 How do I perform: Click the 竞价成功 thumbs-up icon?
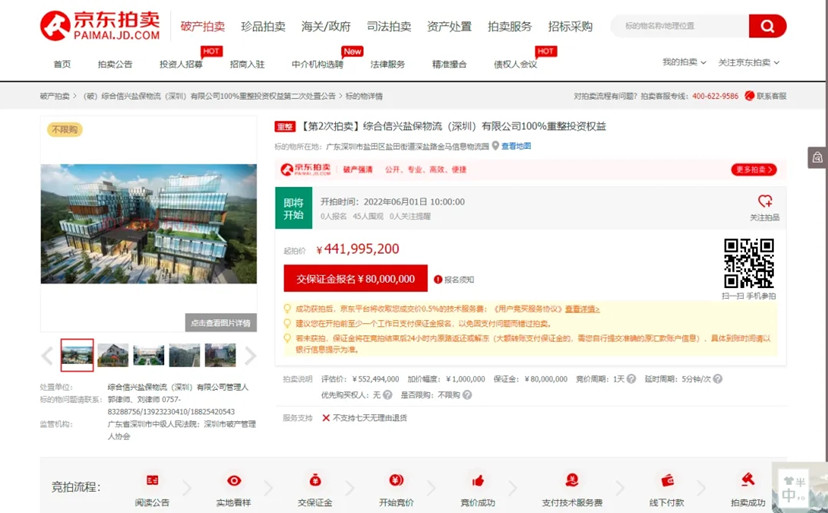478,480
